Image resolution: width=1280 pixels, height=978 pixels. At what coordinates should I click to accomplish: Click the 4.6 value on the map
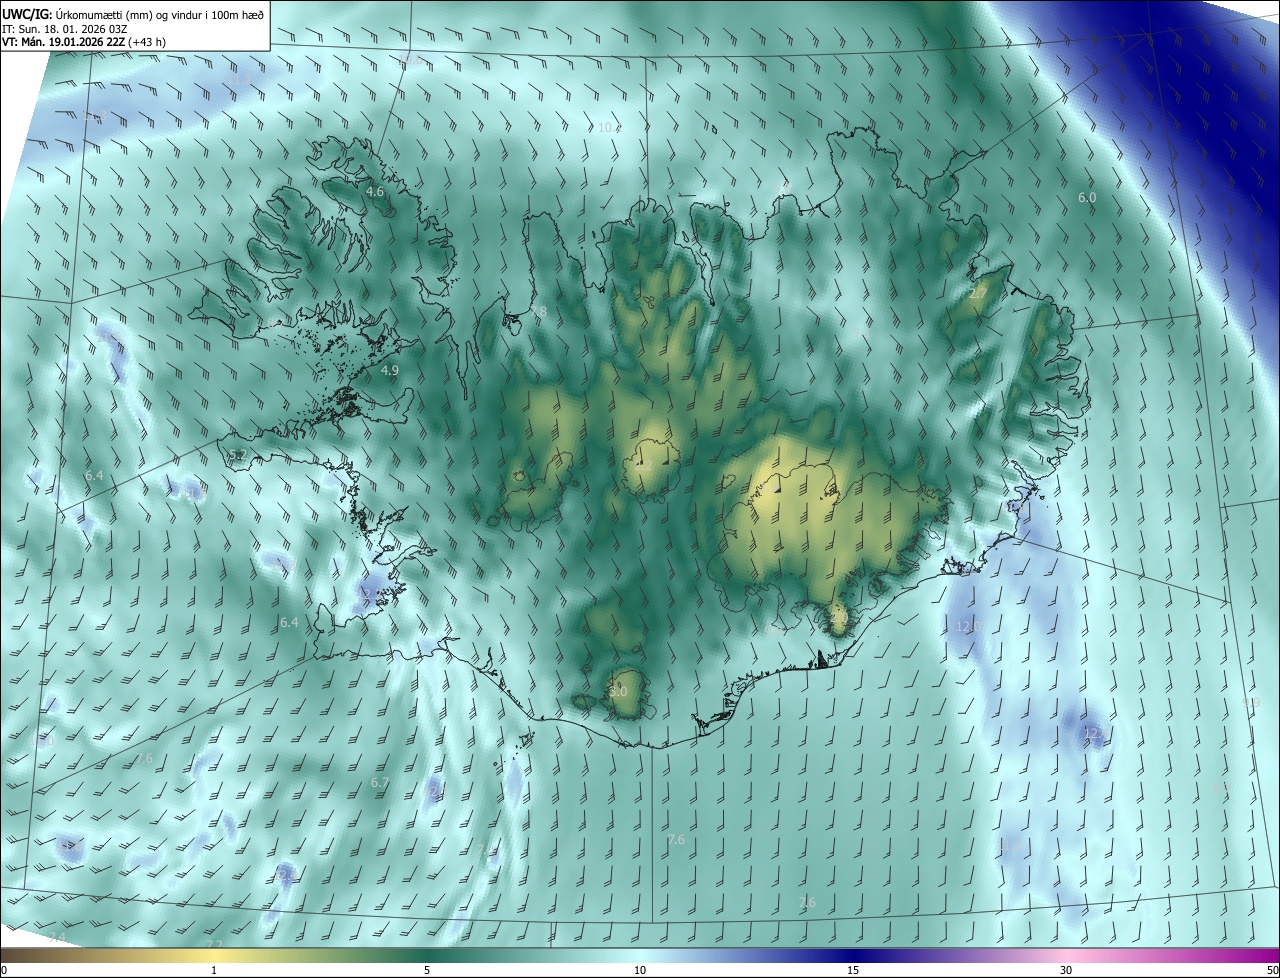[375, 191]
